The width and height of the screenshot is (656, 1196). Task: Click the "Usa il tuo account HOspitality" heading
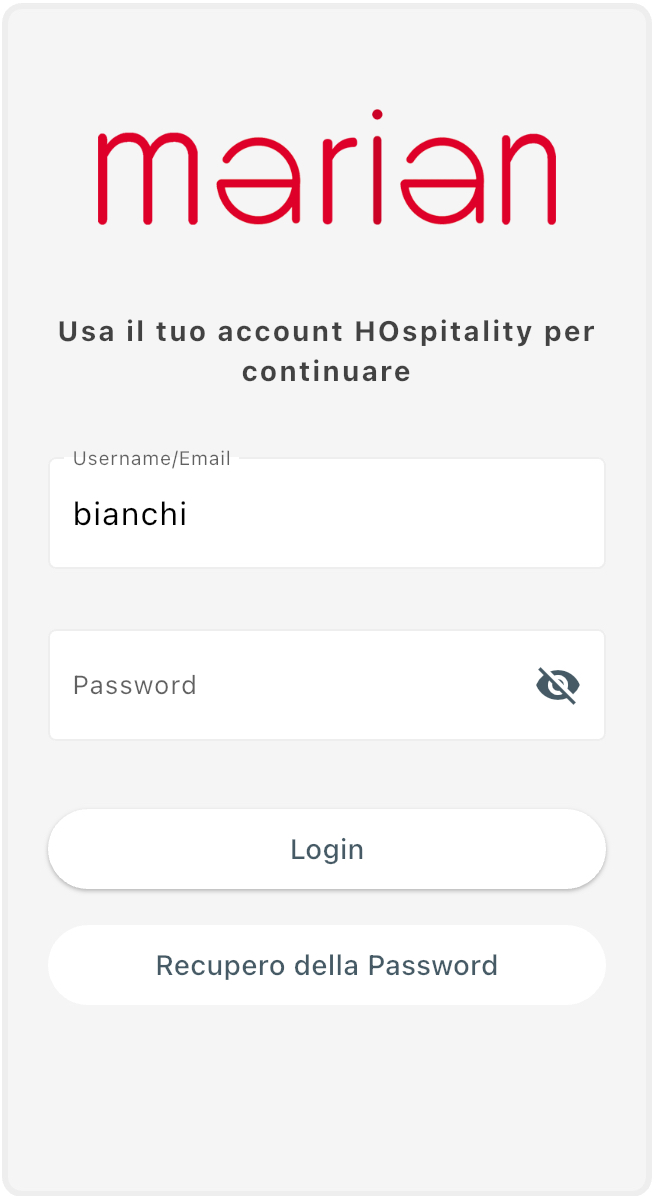[x=327, y=332]
